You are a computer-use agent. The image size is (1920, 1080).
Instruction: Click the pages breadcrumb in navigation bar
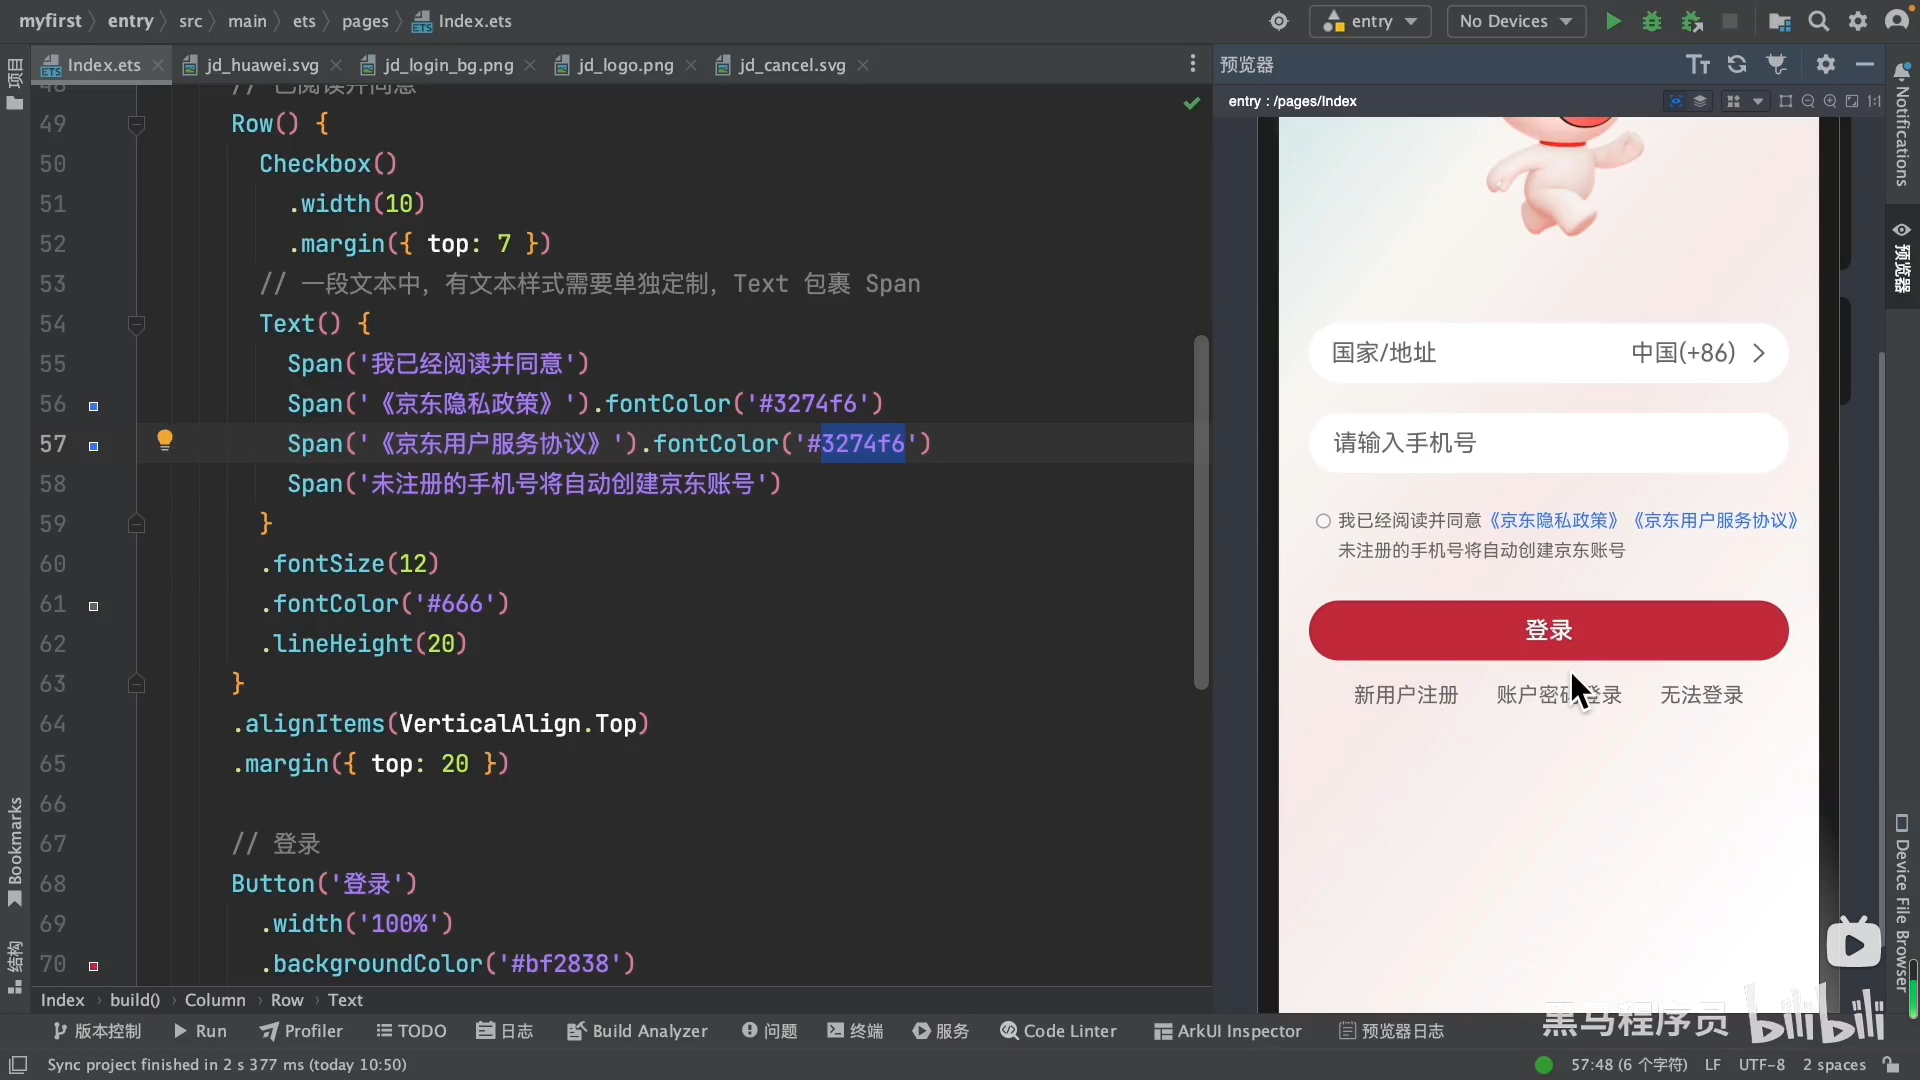pyautogui.click(x=365, y=21)
